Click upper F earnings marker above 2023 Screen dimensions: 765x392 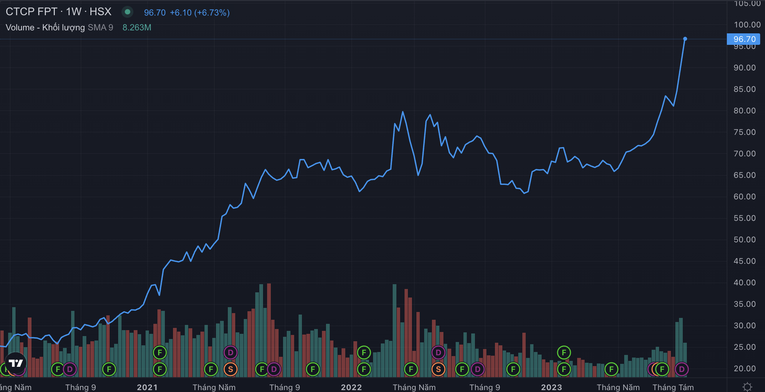[564, 351]
